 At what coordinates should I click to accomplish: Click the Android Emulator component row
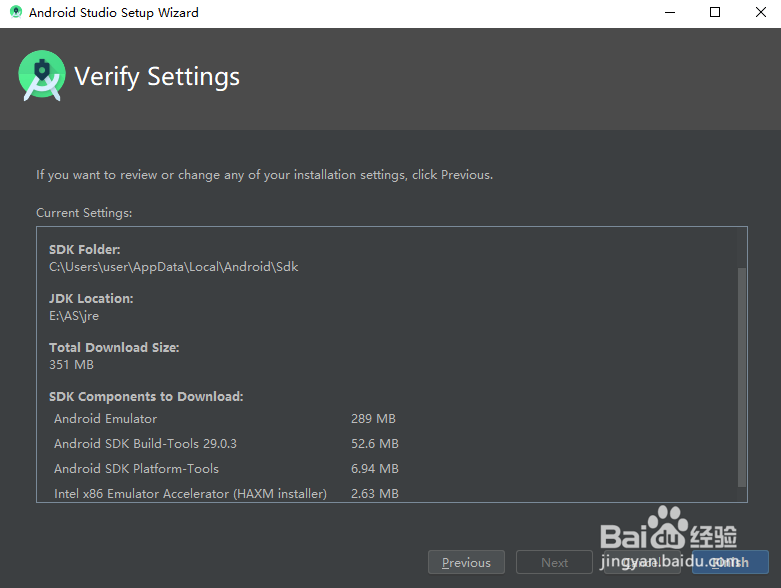point(225,419)
